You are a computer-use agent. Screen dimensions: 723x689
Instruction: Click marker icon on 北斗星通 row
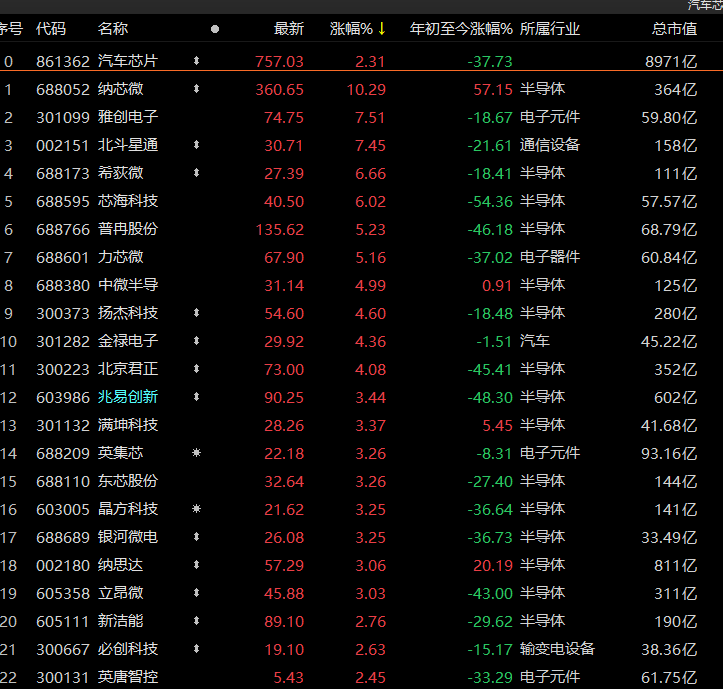click(196, 145)
